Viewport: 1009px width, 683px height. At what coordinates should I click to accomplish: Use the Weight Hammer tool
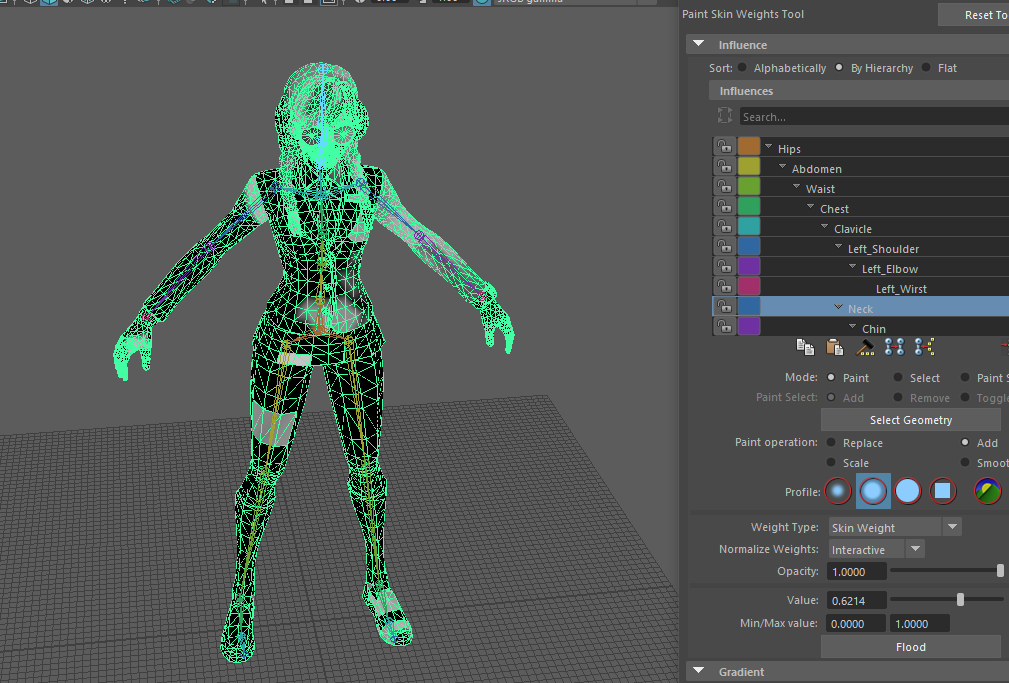pyautogui.click(x=865, y=346)
